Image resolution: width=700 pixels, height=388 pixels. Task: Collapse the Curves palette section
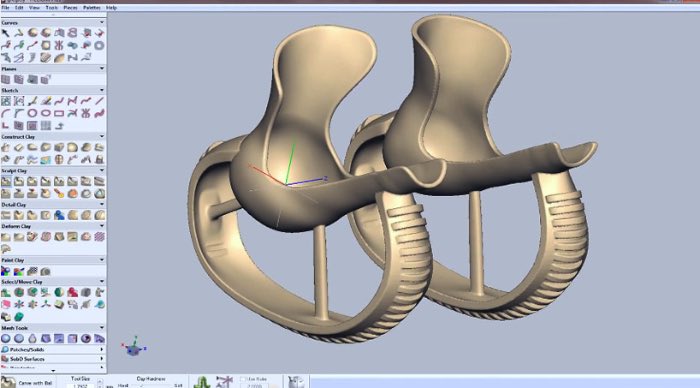(x=102, y=22)
